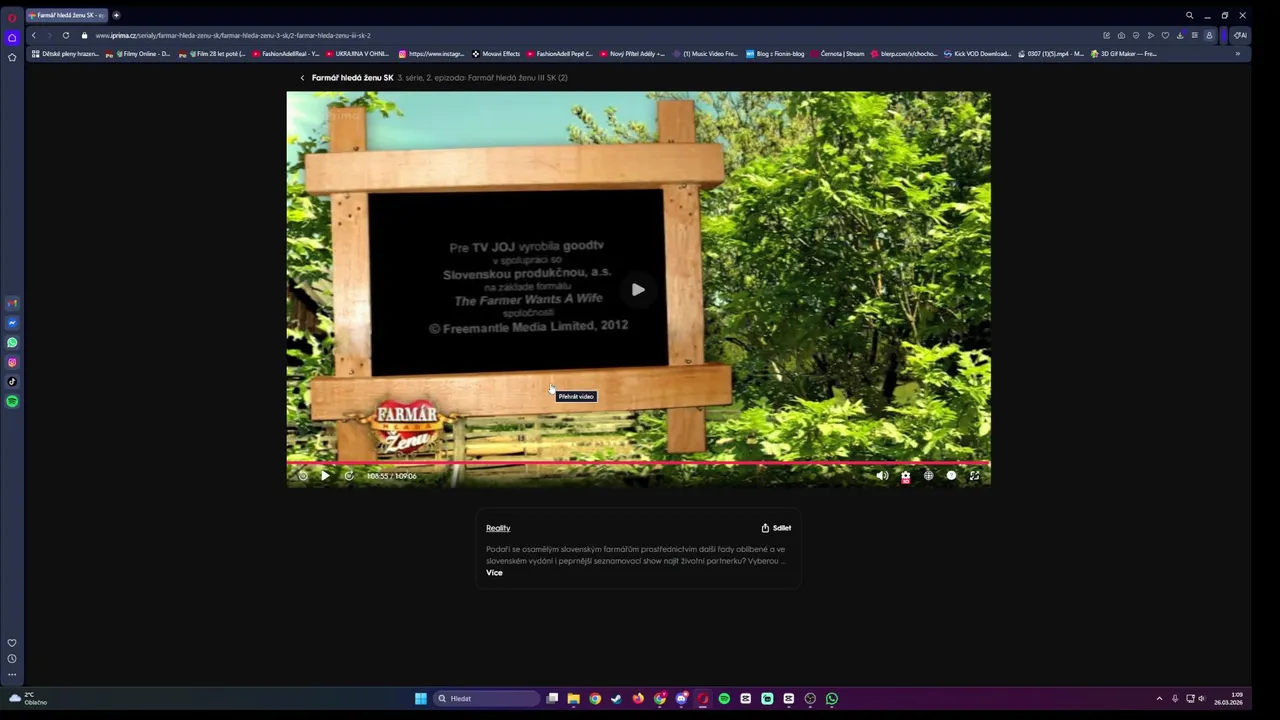Image resolution: width=1280 pixels, height=720 pixels.
Task: Open the weather widget Oblačno
Action: coord(28,698)
